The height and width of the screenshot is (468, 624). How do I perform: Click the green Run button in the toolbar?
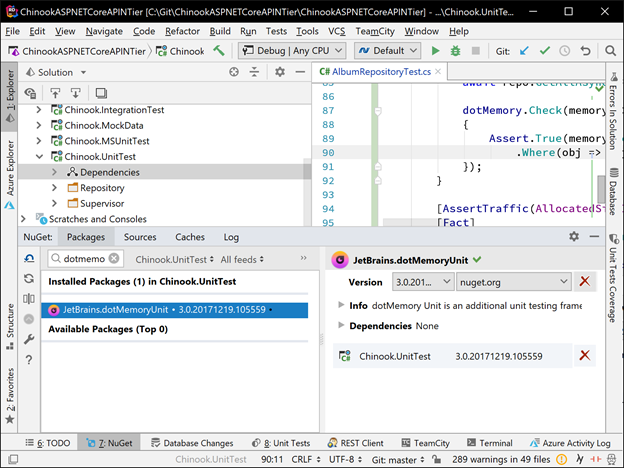click(x=435, y=51)
